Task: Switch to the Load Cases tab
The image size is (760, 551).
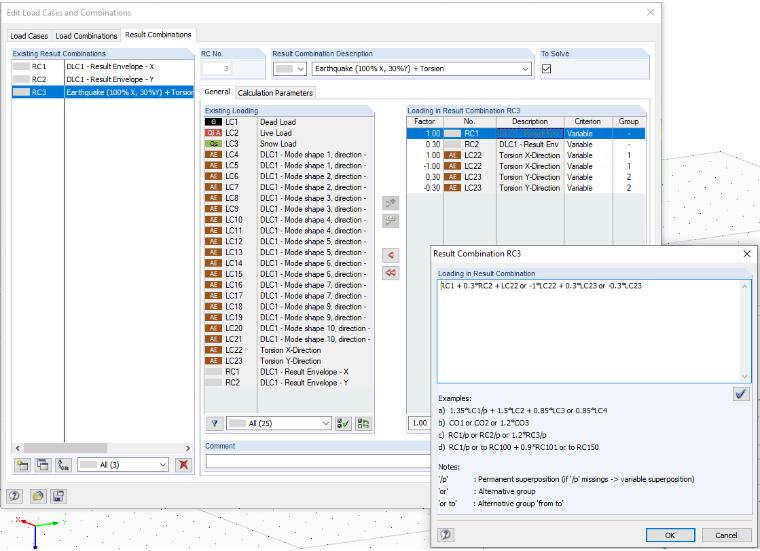Action: tap(29, 36)
